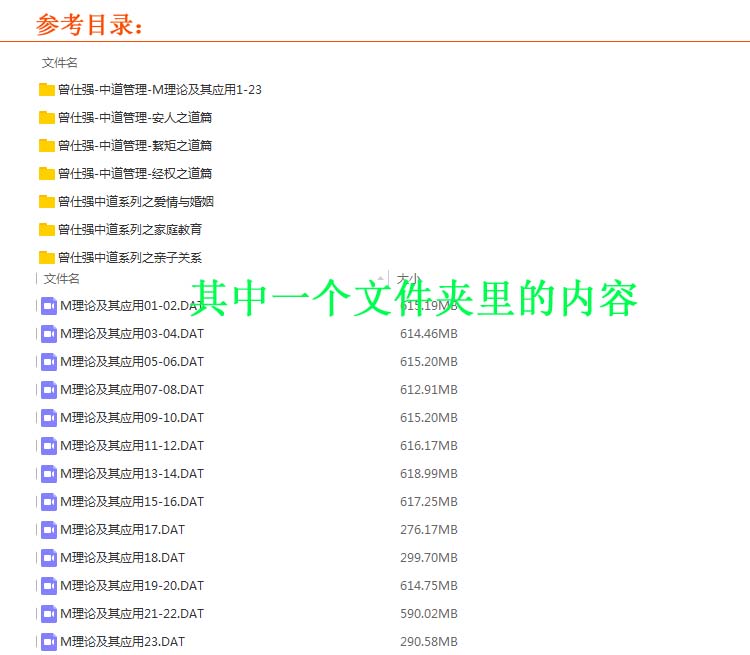Click video icon beside M理论及其应用17.DAT

[49, 530]
